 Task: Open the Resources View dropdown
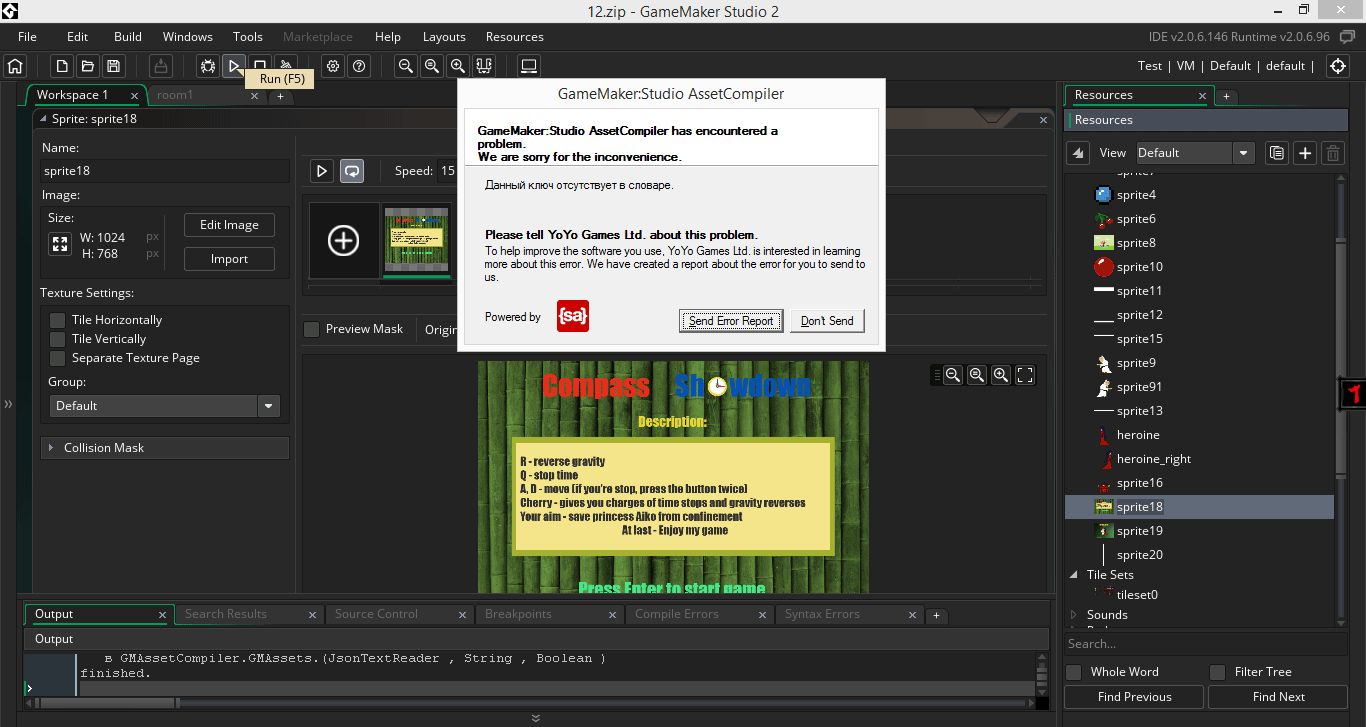click(1195, 153)
